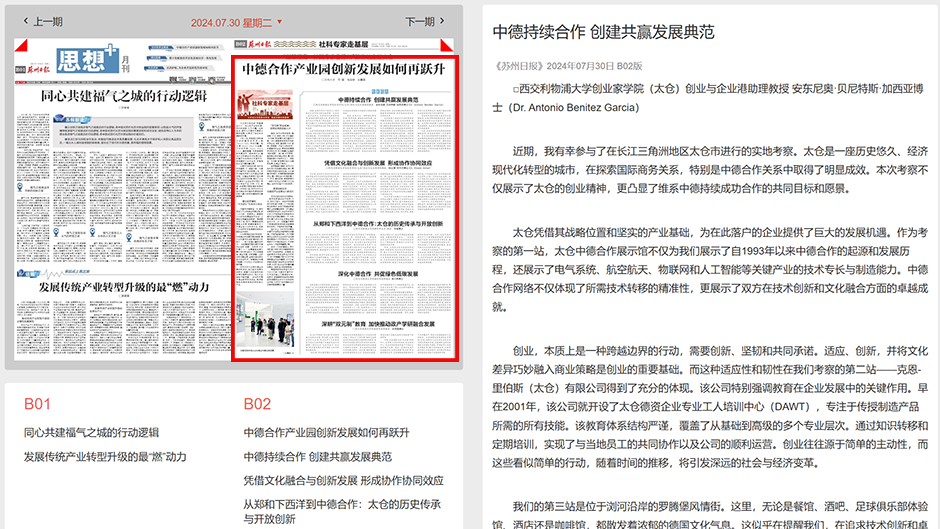Open article link 中德持续合作 创建共赢发展典范

tap(318, 456)
